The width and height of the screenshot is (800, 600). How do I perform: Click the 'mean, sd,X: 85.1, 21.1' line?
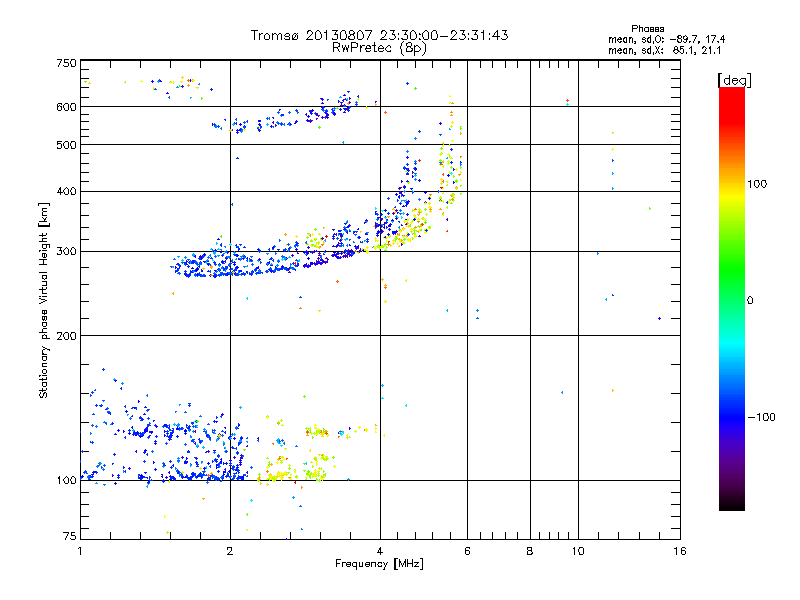click(664, 50)
